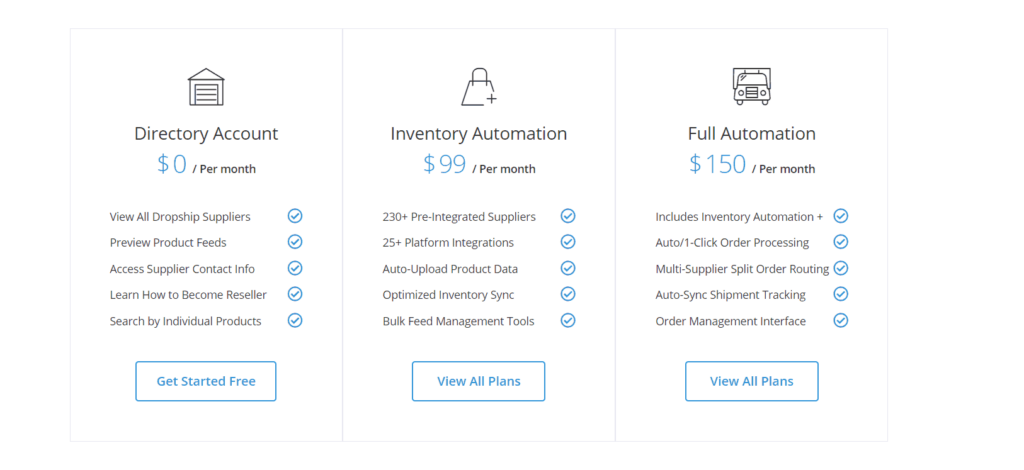
Task: Click the warehouse garage icon above Directory Account
Action: pos(206,87)
